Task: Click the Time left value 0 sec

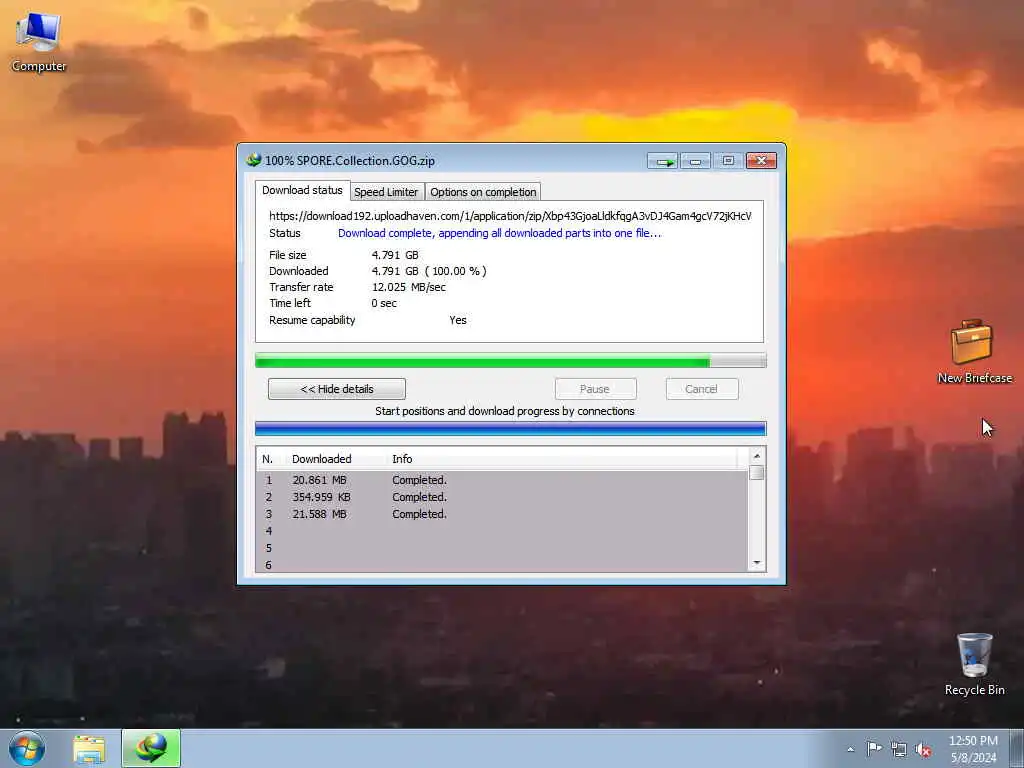Action: [384, 303]
